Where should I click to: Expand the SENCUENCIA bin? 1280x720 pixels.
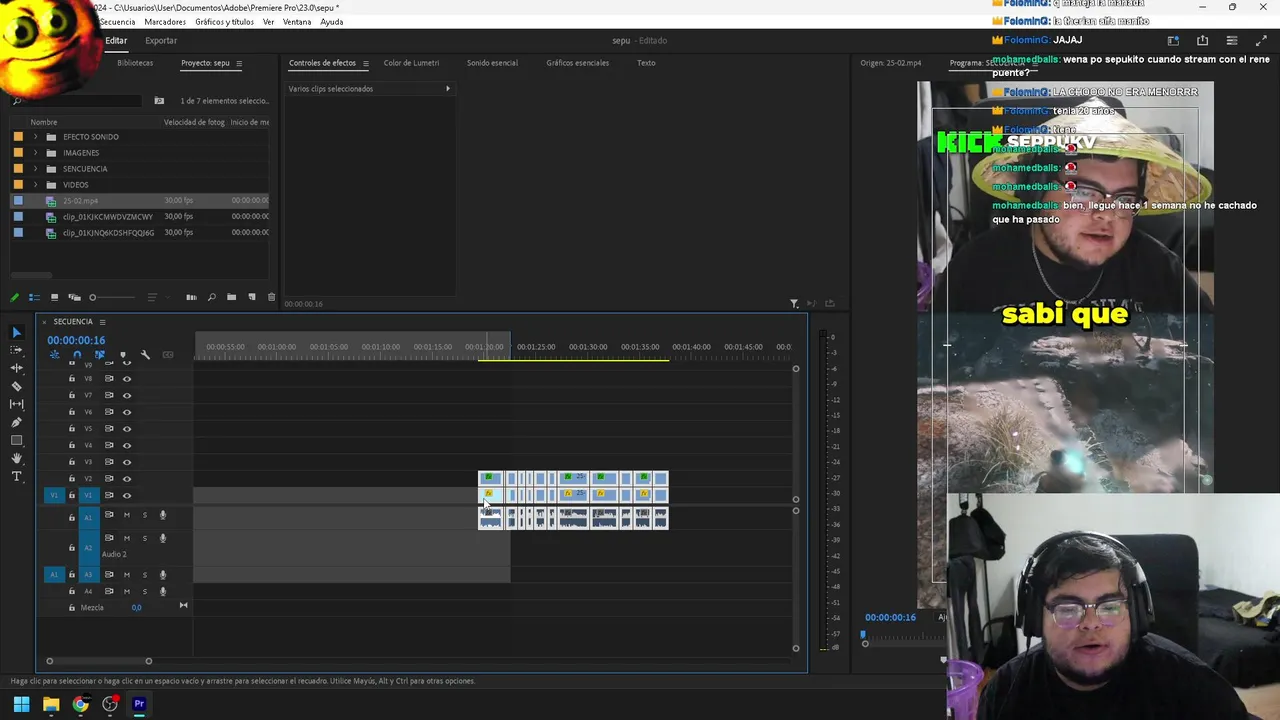coord(36,169)
